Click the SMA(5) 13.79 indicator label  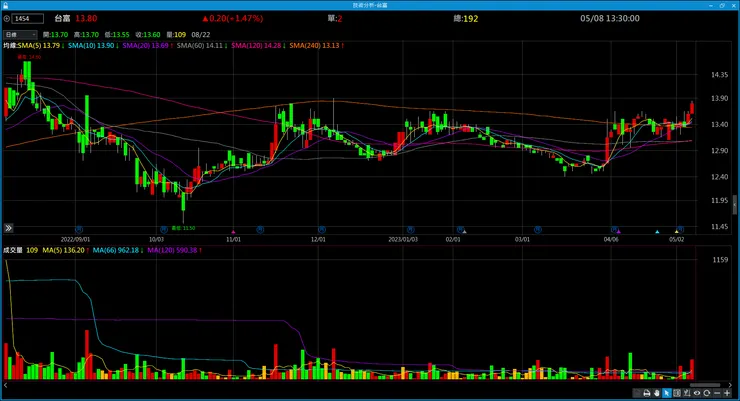click(41, 46)
